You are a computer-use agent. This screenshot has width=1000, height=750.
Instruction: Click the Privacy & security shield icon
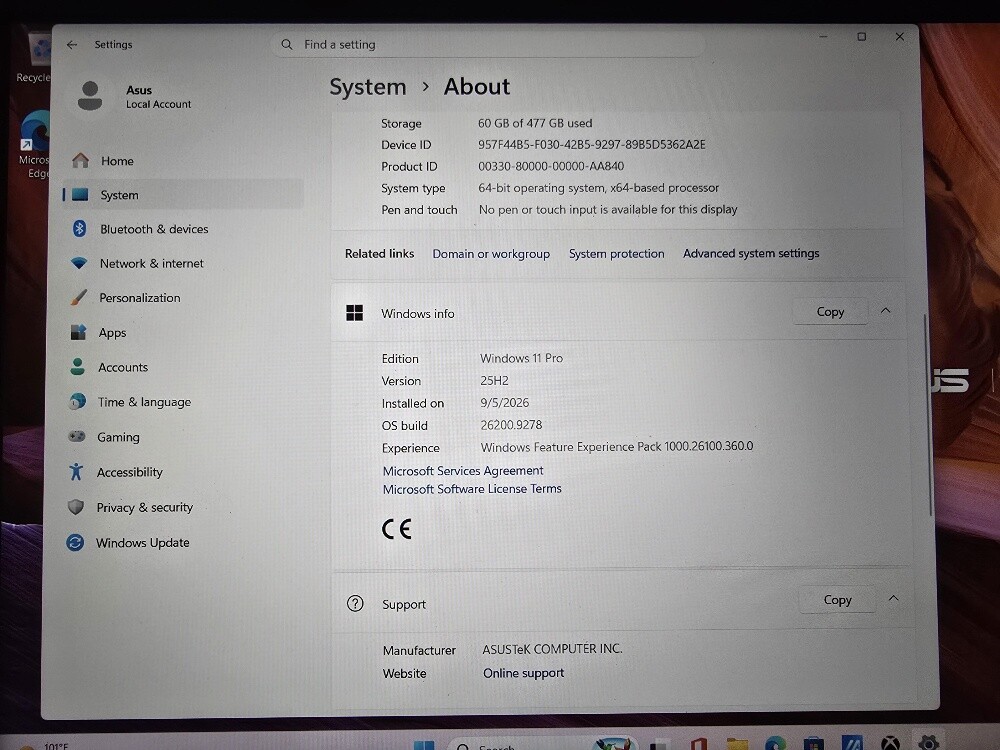76,507
